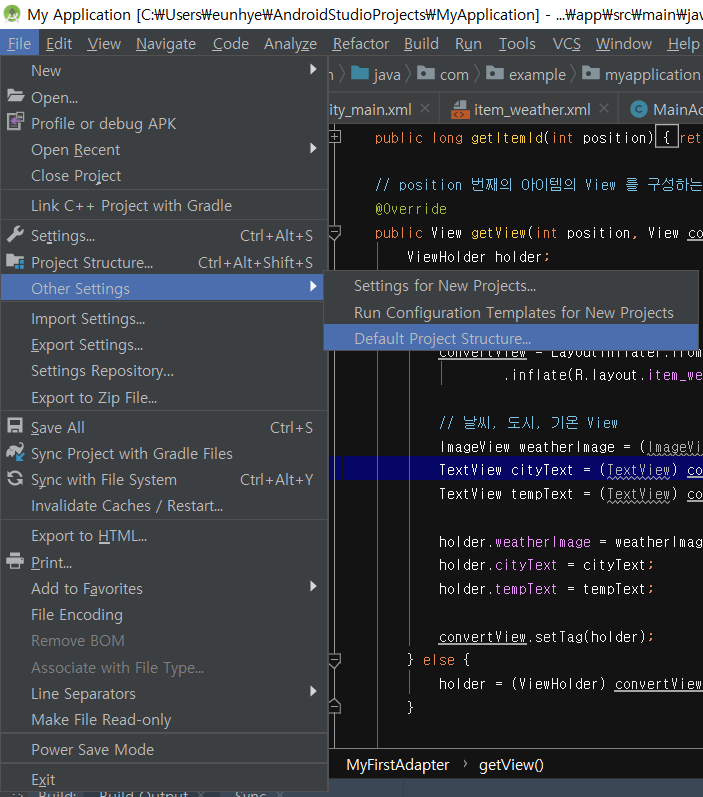Click the Project Structure icon

tap(15, 261)
